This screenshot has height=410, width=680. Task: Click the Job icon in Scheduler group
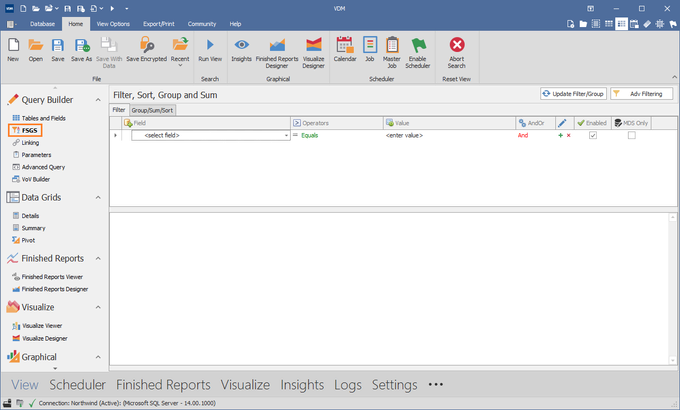click(x=369, y=50)
